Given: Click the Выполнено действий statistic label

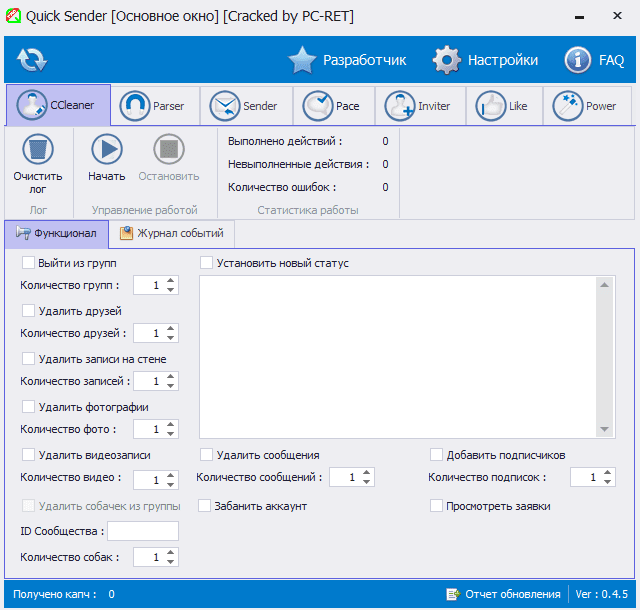Looking at the screenshot, I should point(284,141).
